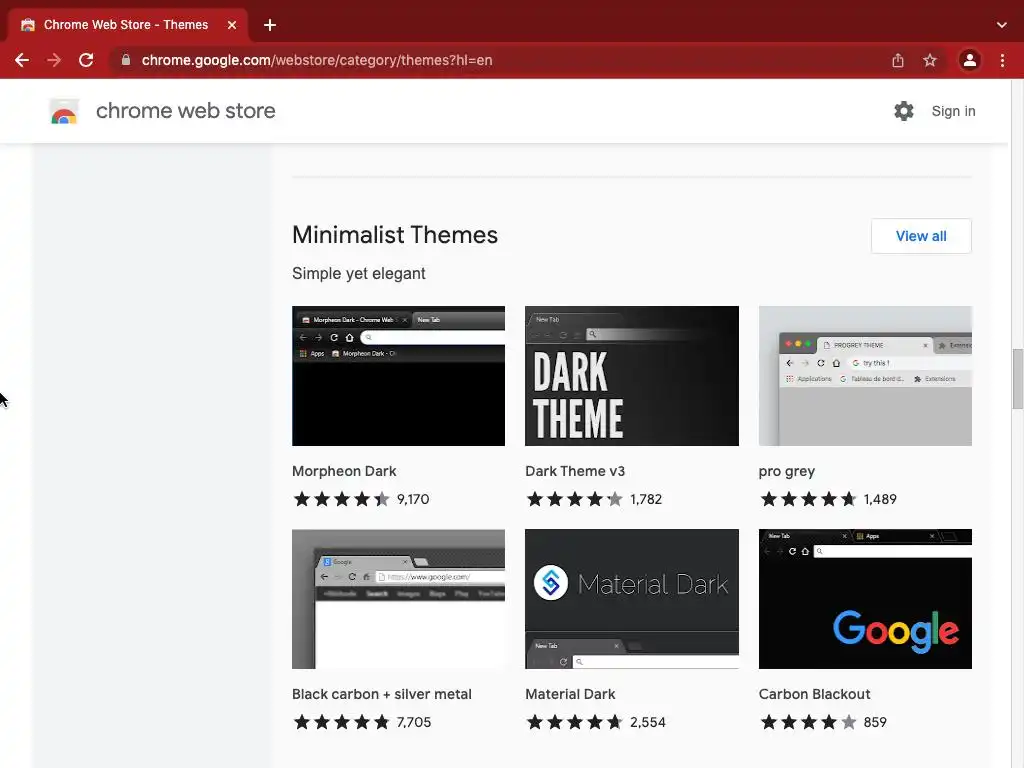Click the pro grey title
1024x768 pixels.
pos(786,472)
